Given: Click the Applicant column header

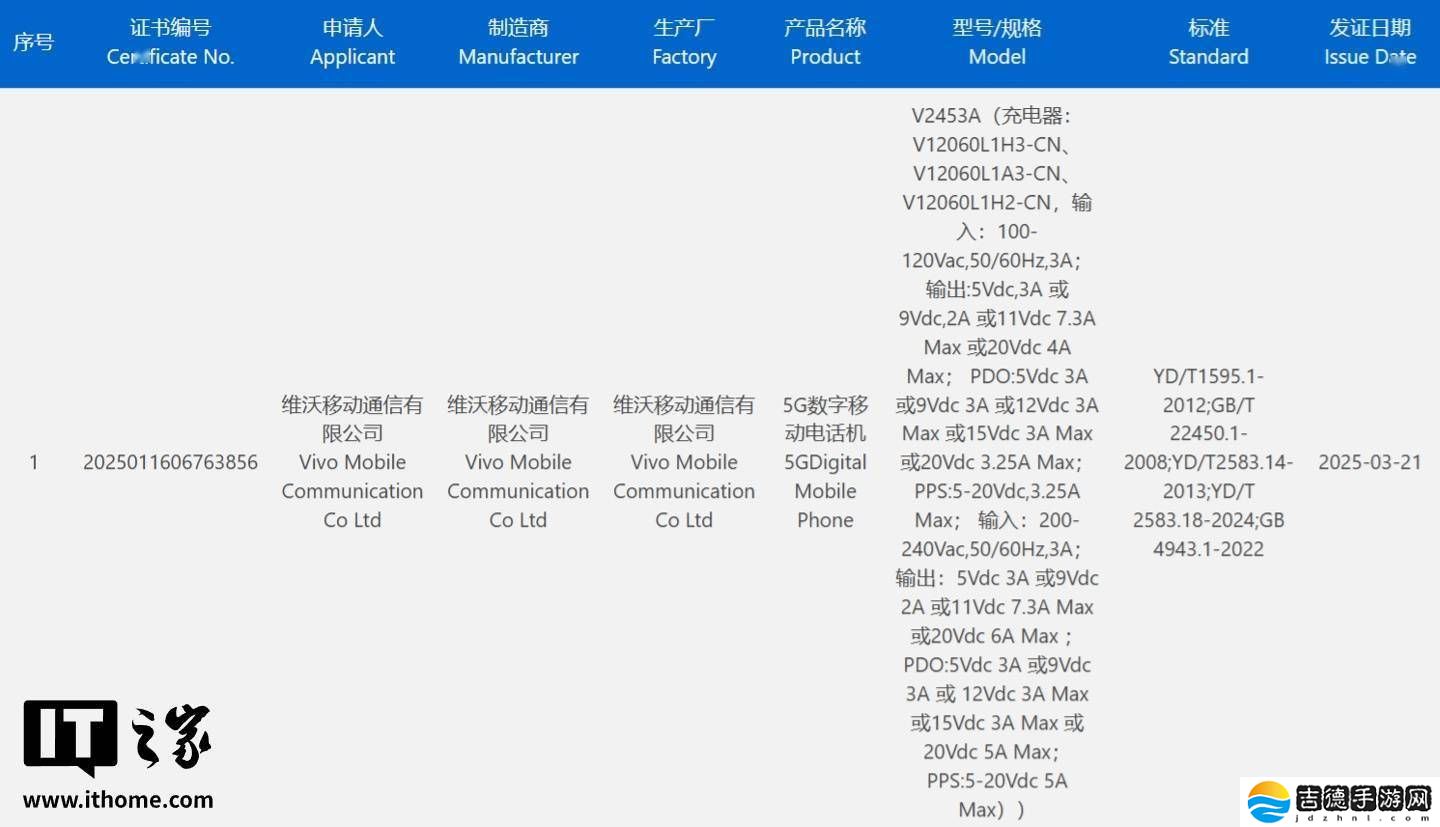Looking at the screenshot, I should pos(352,42).
